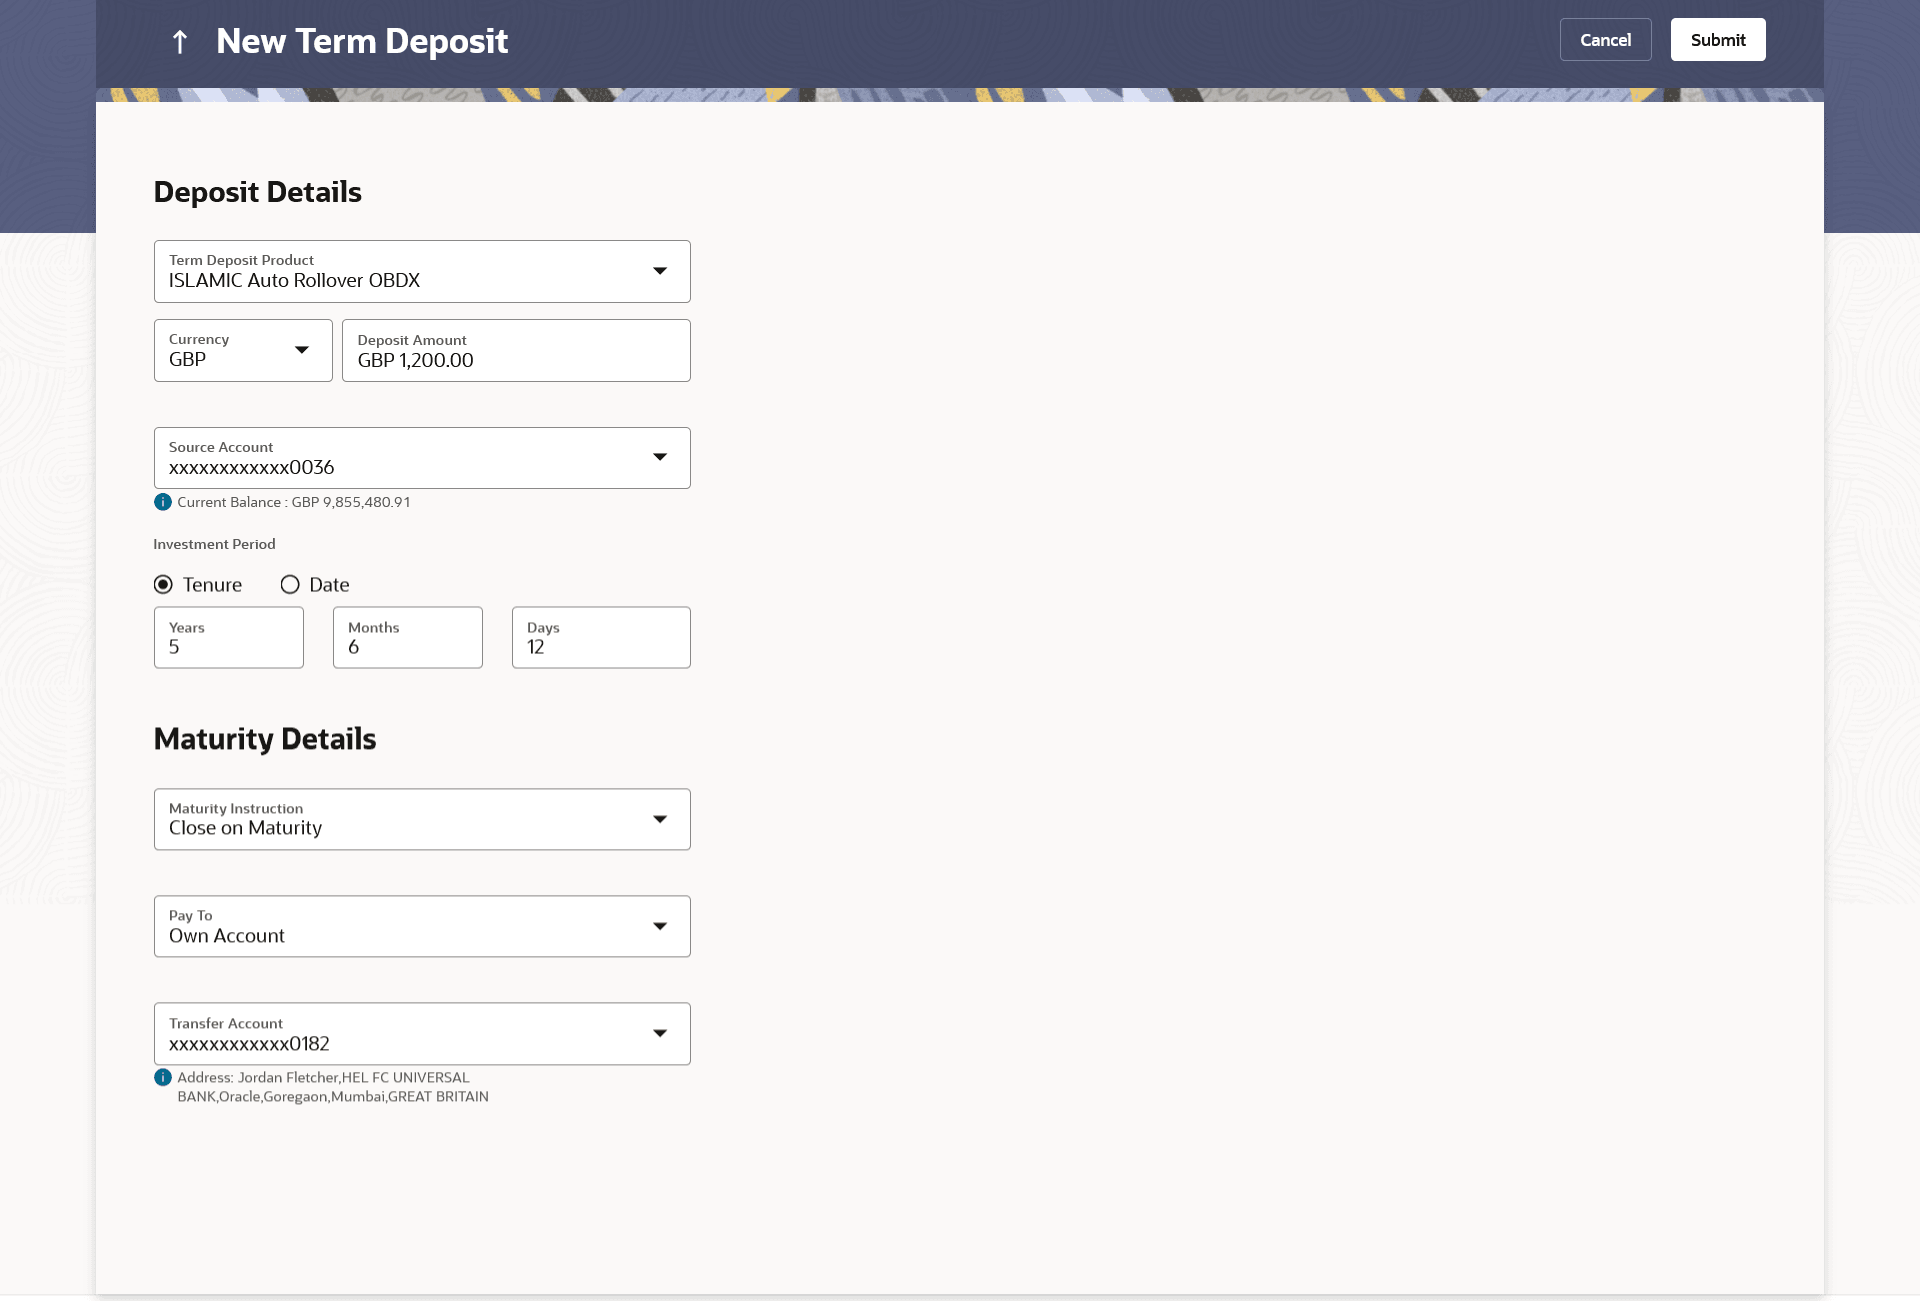Click the Term Deposit Product dropdown arrow
This screenshot has height=1301, width=1920.
[x=660, y=271]
